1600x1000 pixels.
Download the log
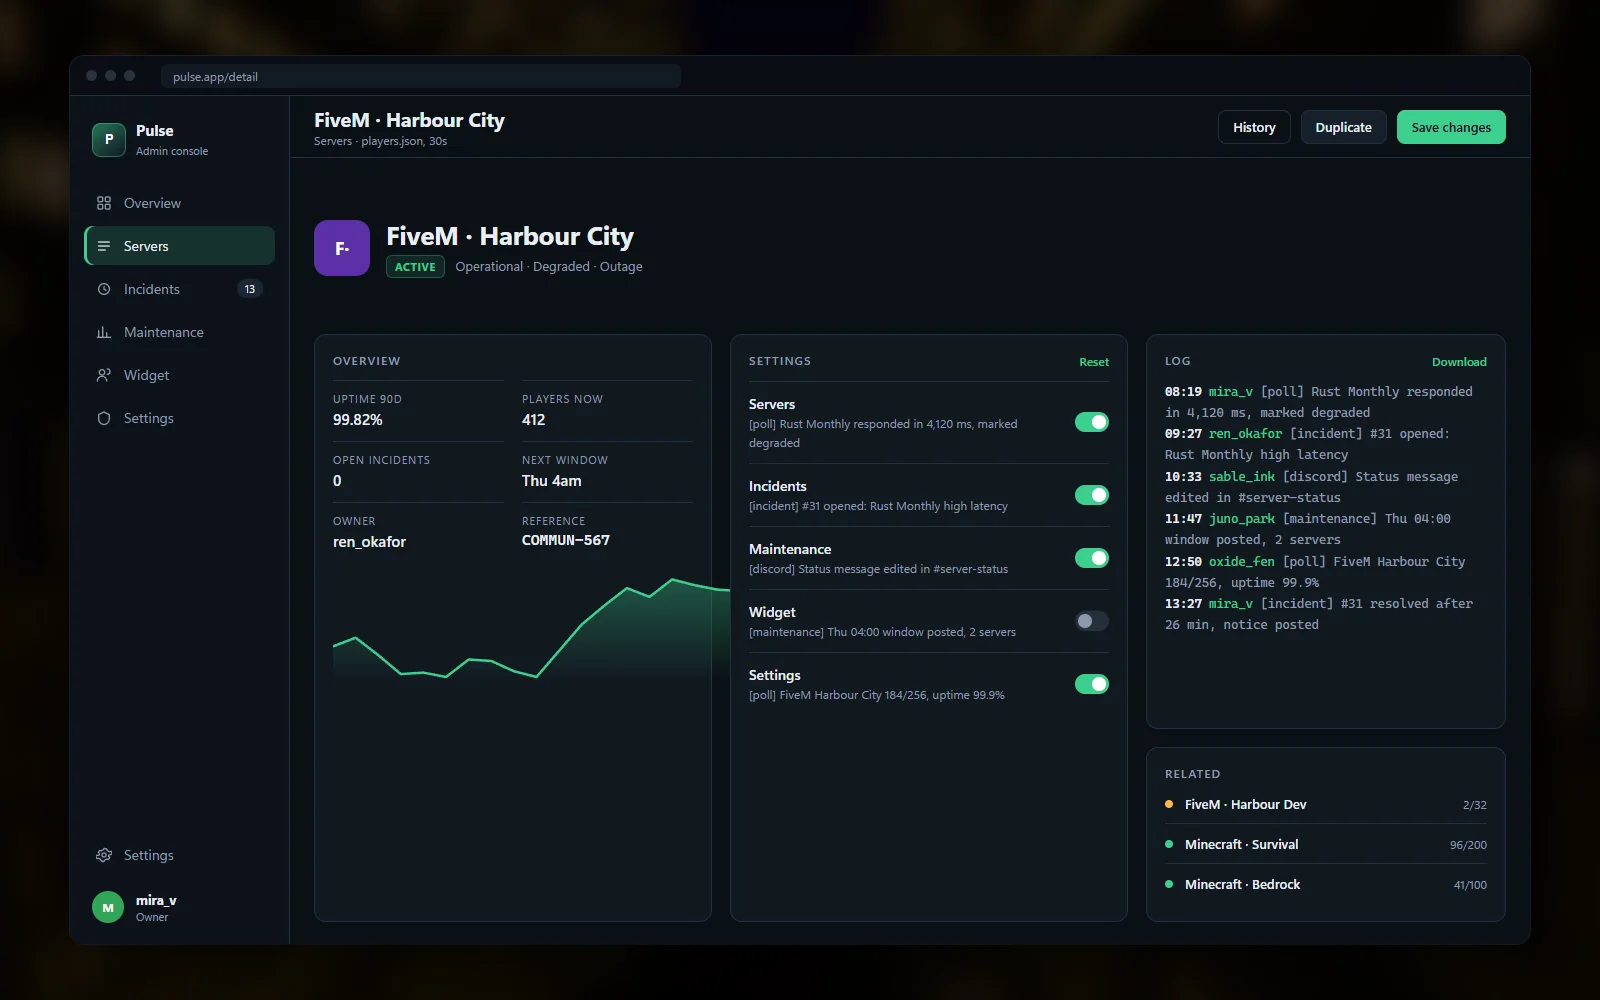(1459, 362)
